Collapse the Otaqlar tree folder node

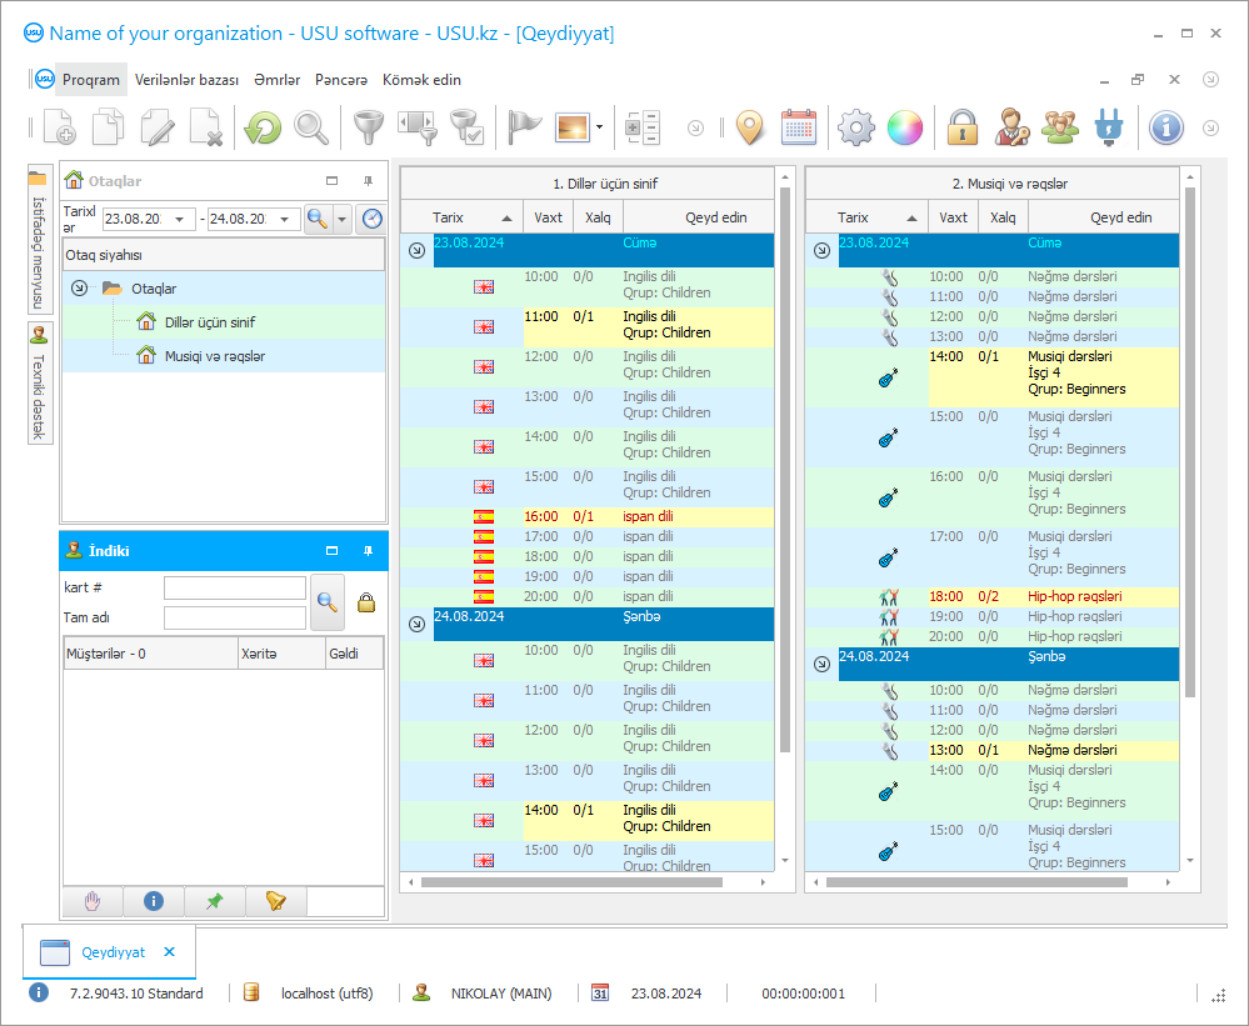79,288
